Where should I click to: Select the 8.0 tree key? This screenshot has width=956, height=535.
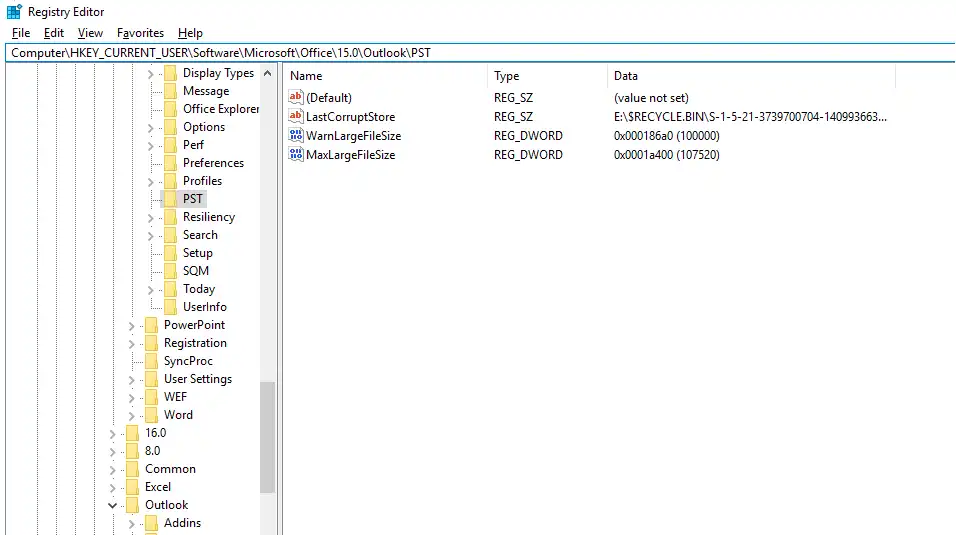click(x=152, y=451)
